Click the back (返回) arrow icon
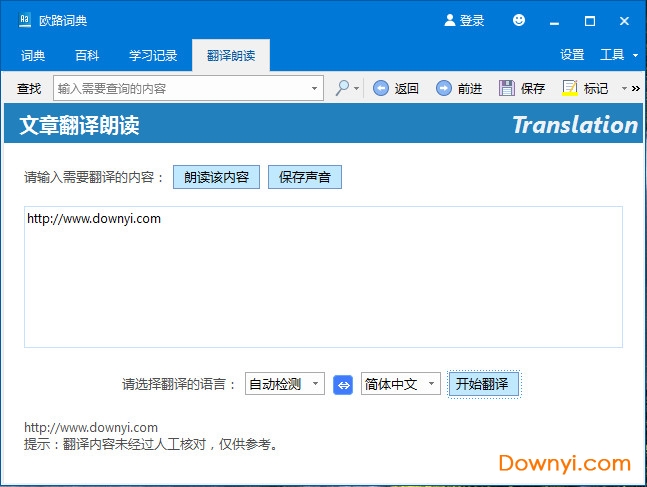This screenshot has width=647, height=487. point(381,88)
